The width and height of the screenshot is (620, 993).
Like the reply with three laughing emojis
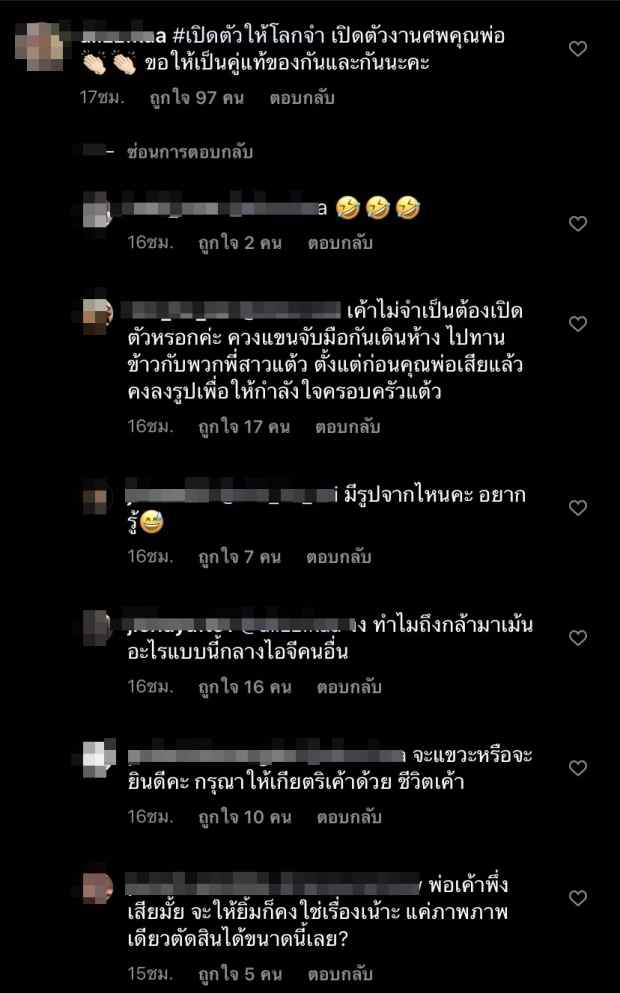pos(578,224)
